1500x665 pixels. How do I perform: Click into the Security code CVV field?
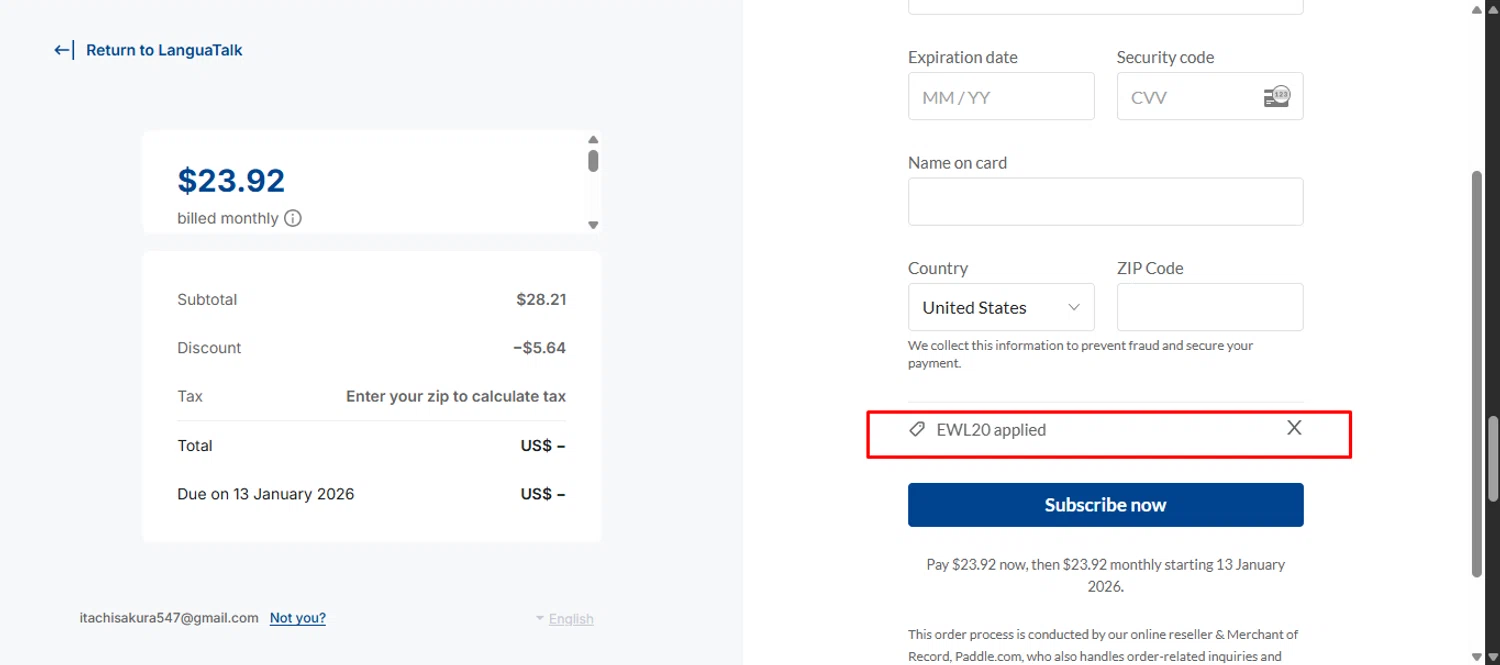1190,97
